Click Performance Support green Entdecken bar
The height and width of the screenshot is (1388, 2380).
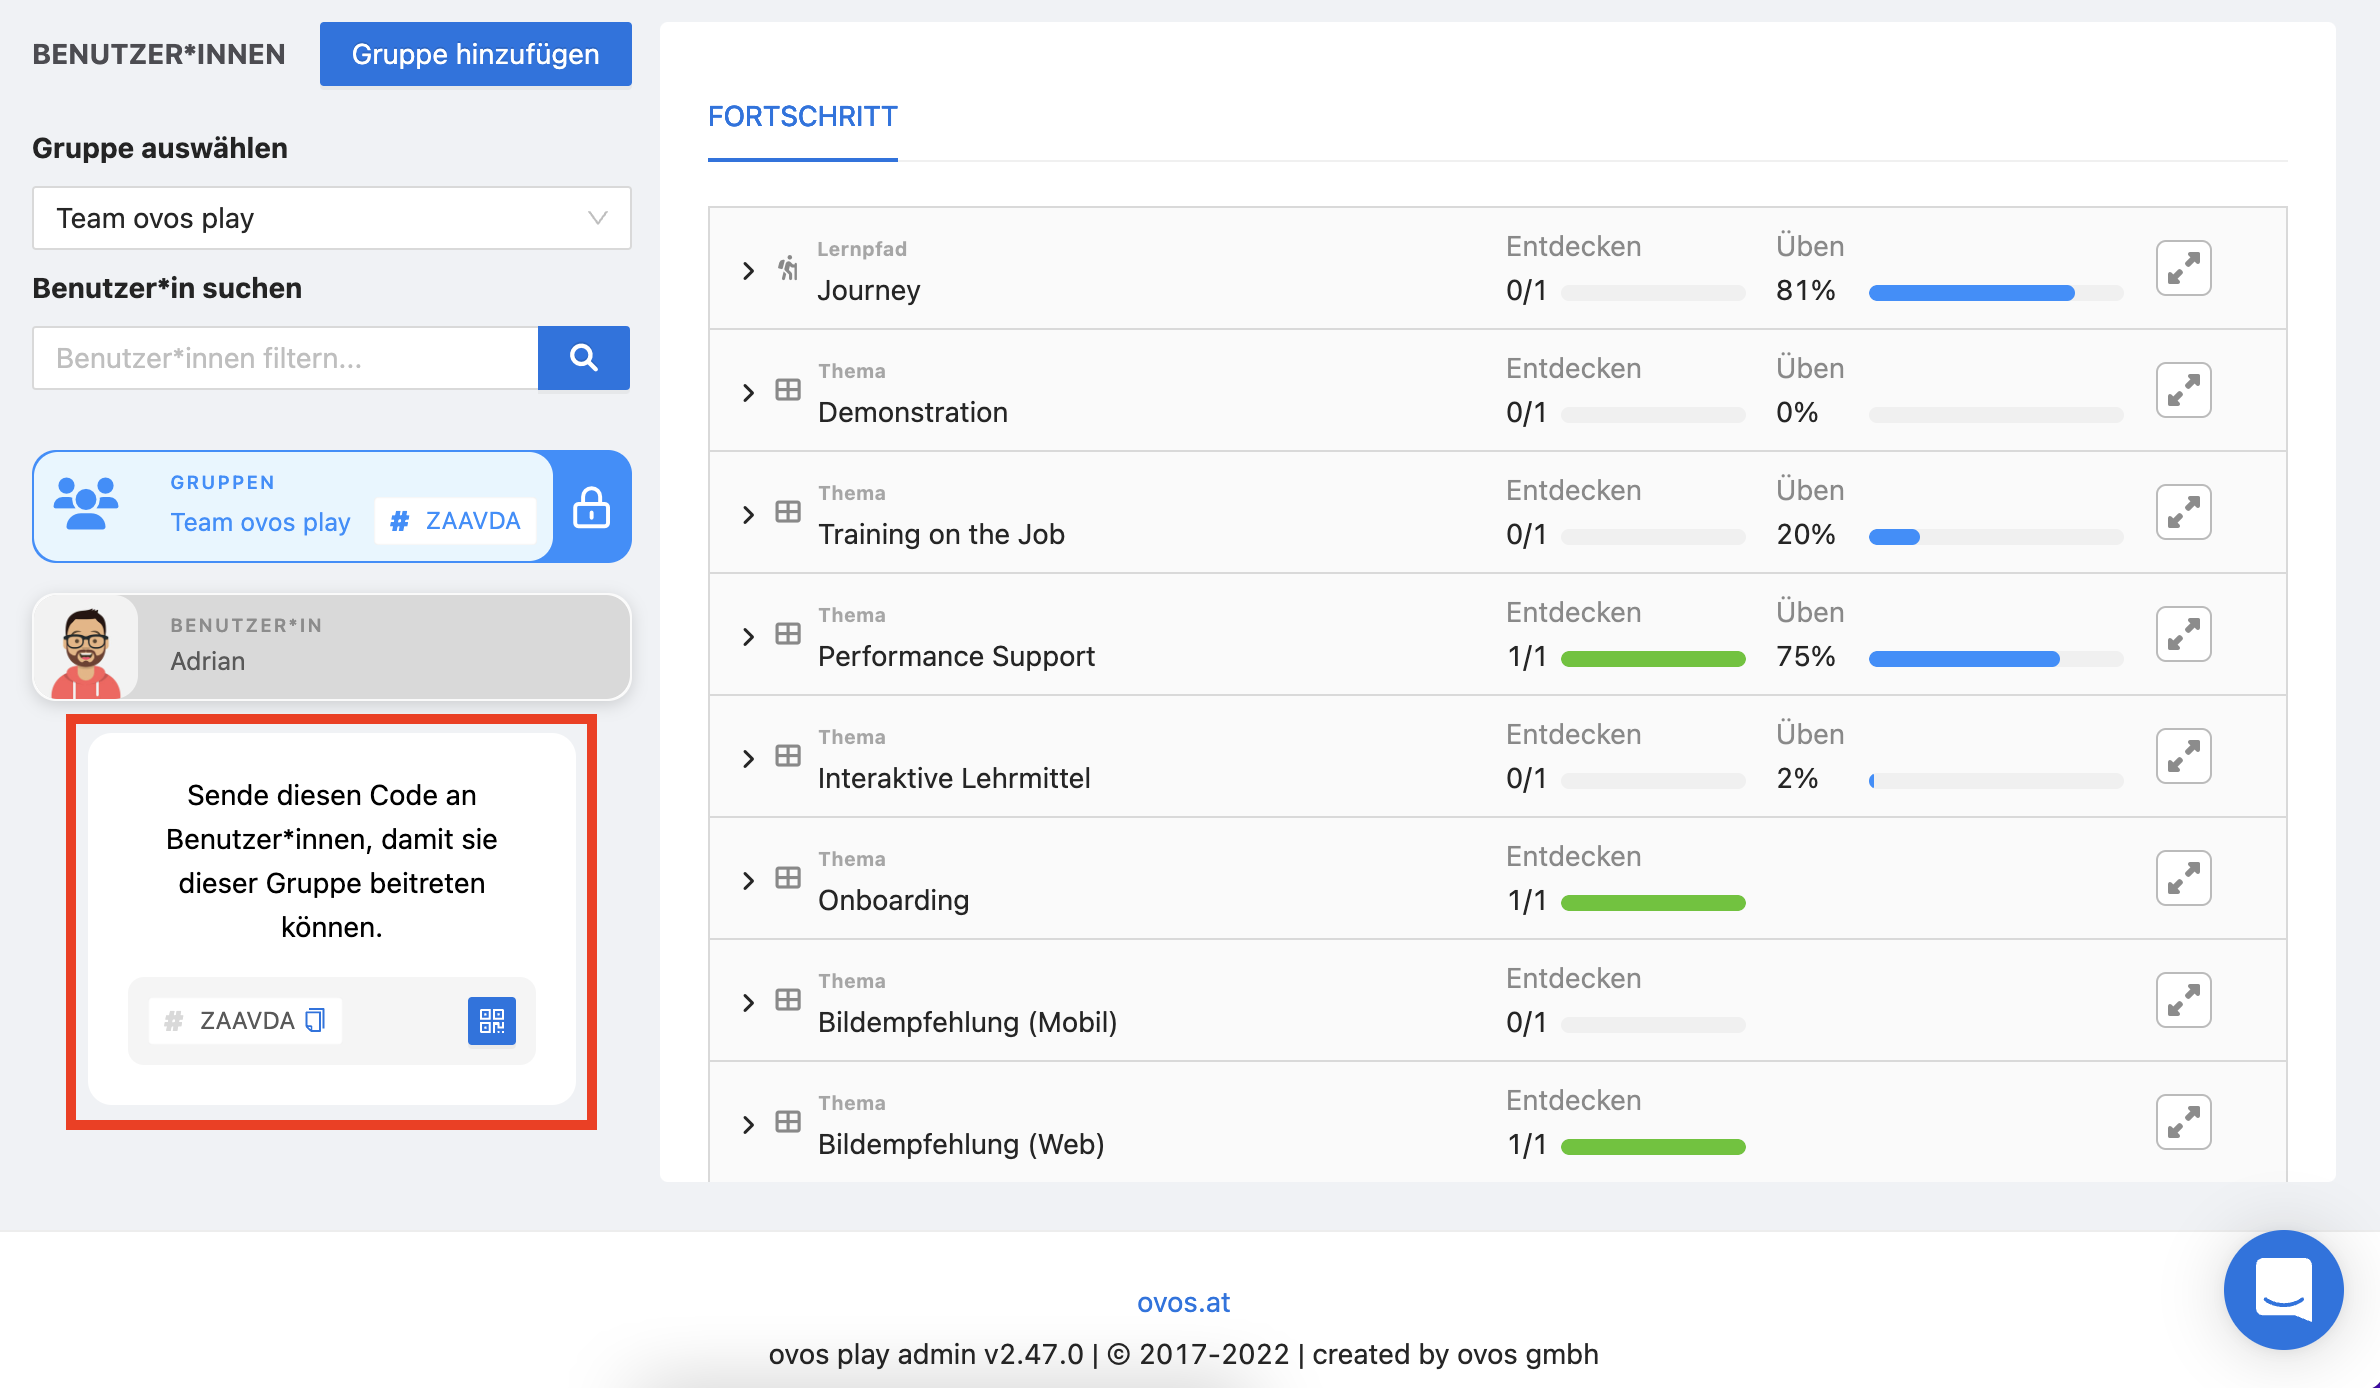tap(1653, 659)
